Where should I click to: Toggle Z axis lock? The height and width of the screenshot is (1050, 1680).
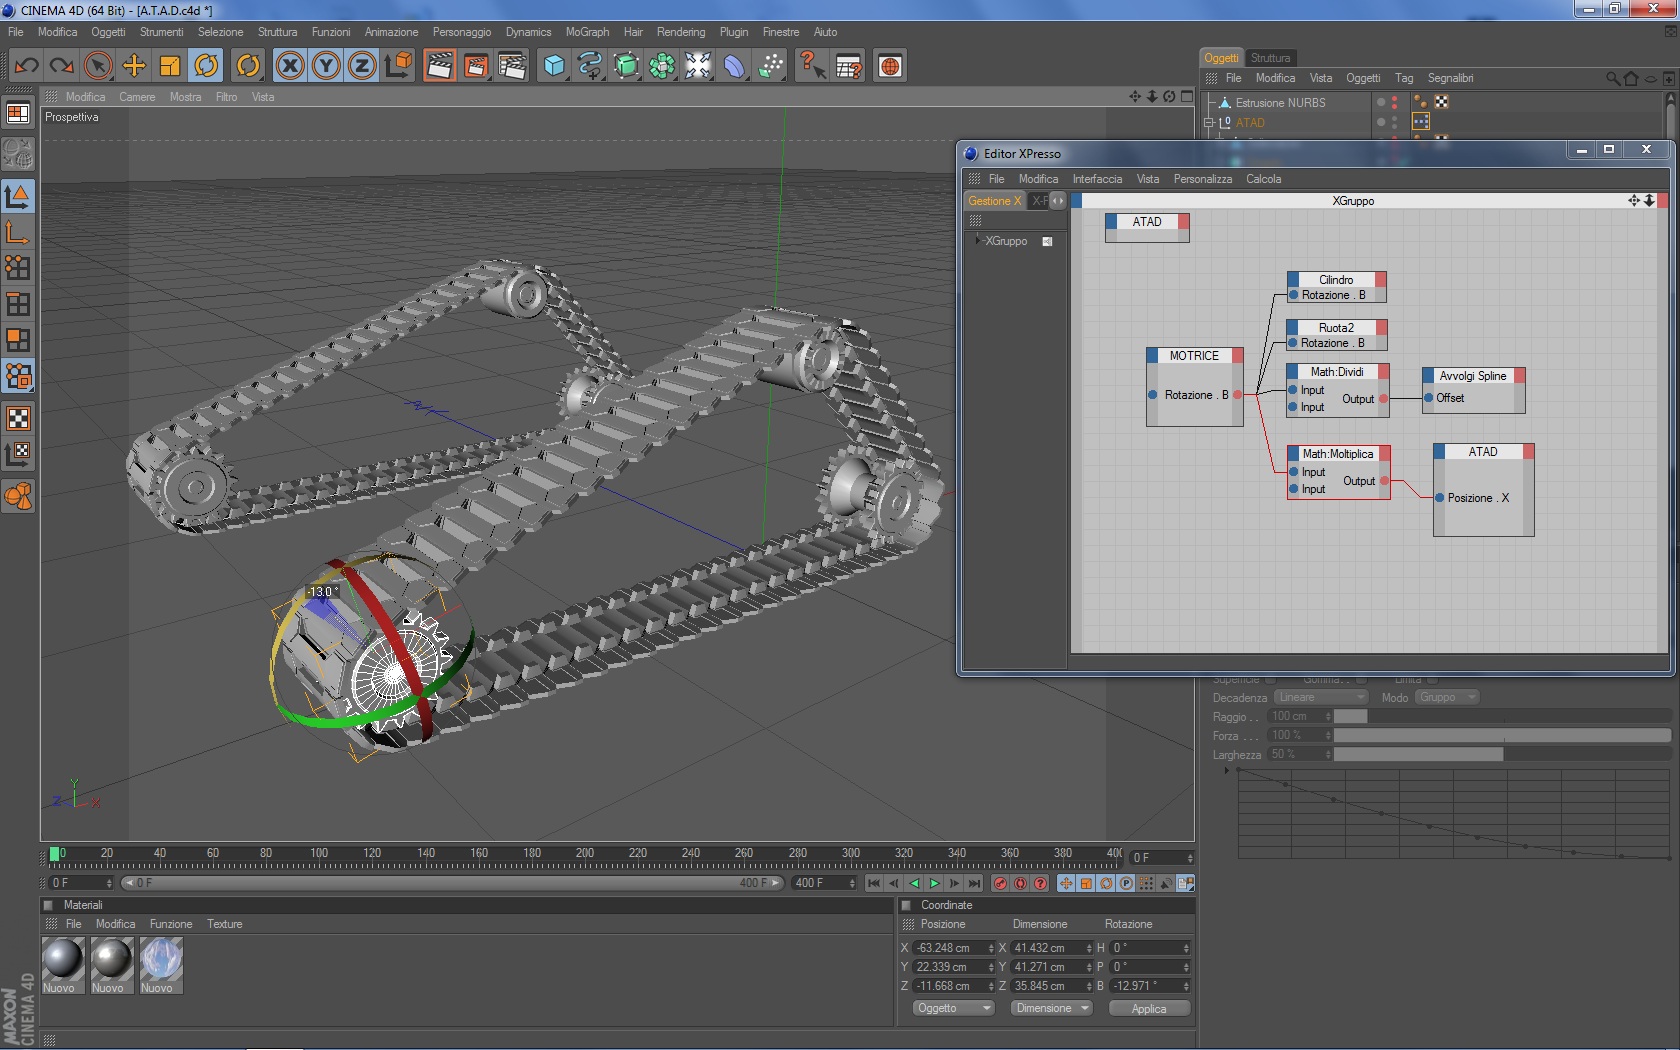[362, 66]
